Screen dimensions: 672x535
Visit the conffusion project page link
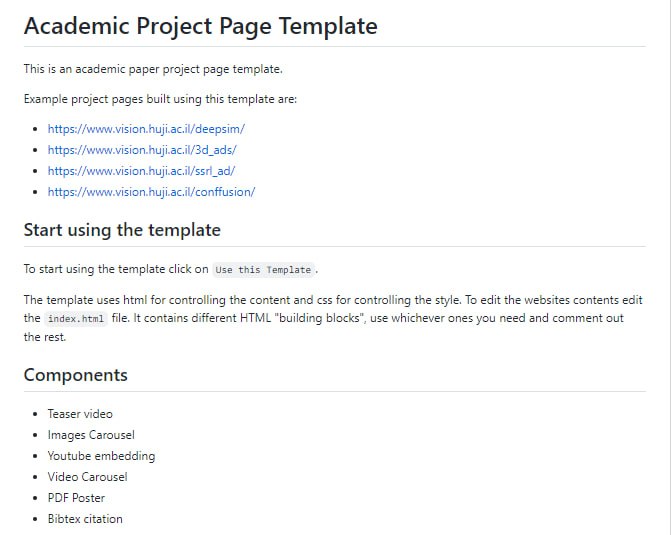click(x=151, y=192)
